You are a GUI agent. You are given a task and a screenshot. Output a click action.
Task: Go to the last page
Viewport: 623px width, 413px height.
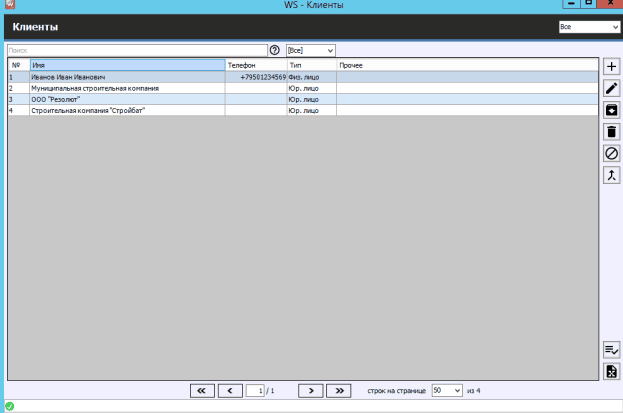[x=340, y=390]
